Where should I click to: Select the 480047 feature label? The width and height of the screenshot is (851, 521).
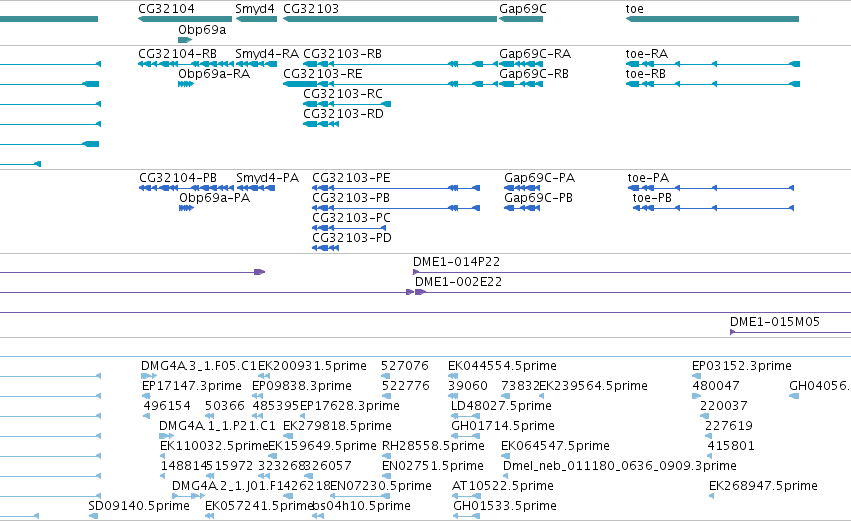pyautogui.click(x=716, y=386)
